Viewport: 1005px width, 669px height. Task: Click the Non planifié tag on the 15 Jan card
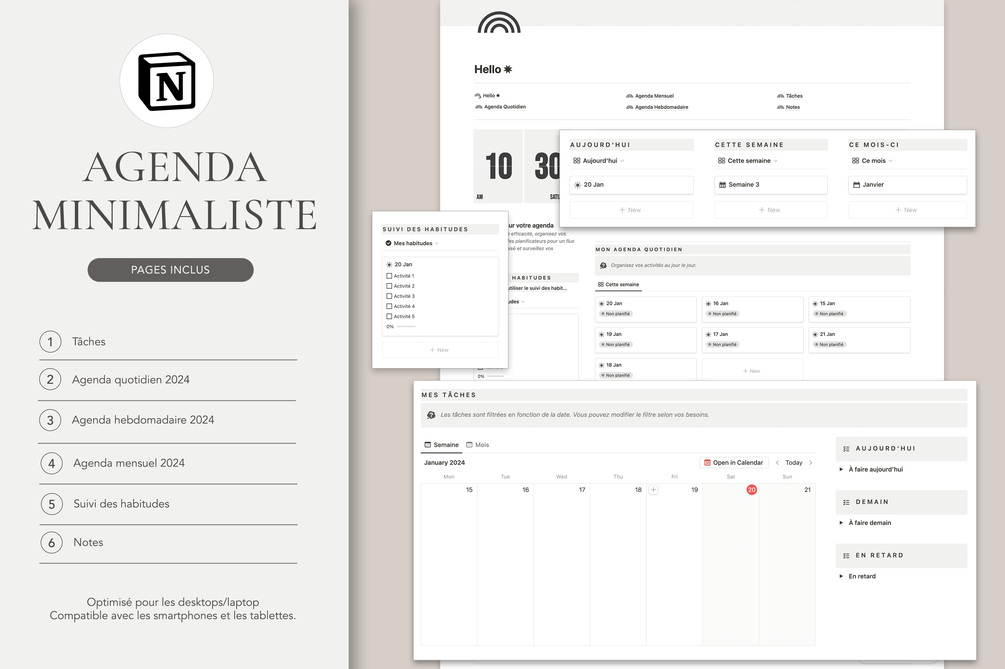pyautogui.click(x=829, y=314)
